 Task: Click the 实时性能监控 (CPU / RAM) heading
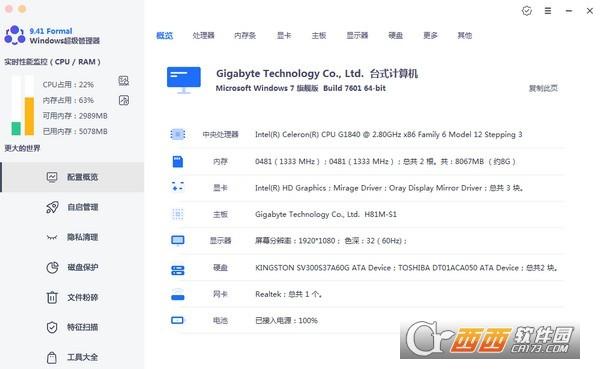pos(52,62)
